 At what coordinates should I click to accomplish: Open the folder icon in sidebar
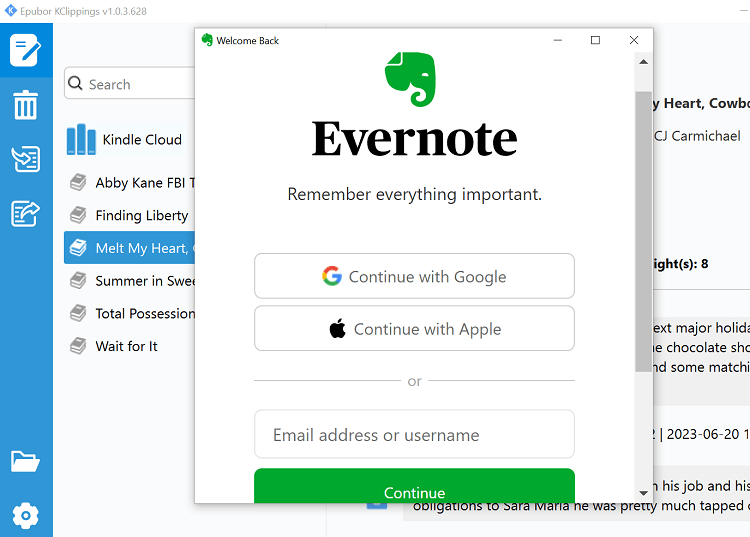[x=26, y=461]
